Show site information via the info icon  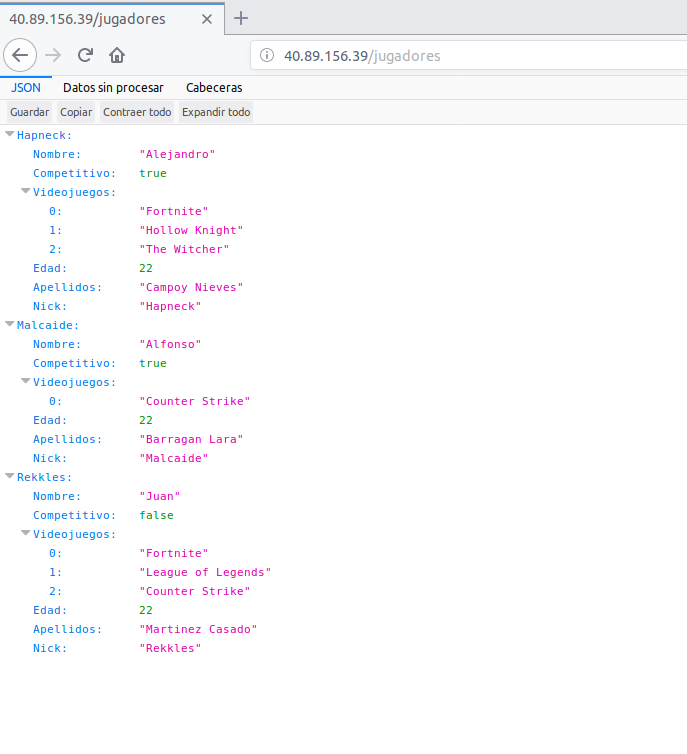click(267, 55)
